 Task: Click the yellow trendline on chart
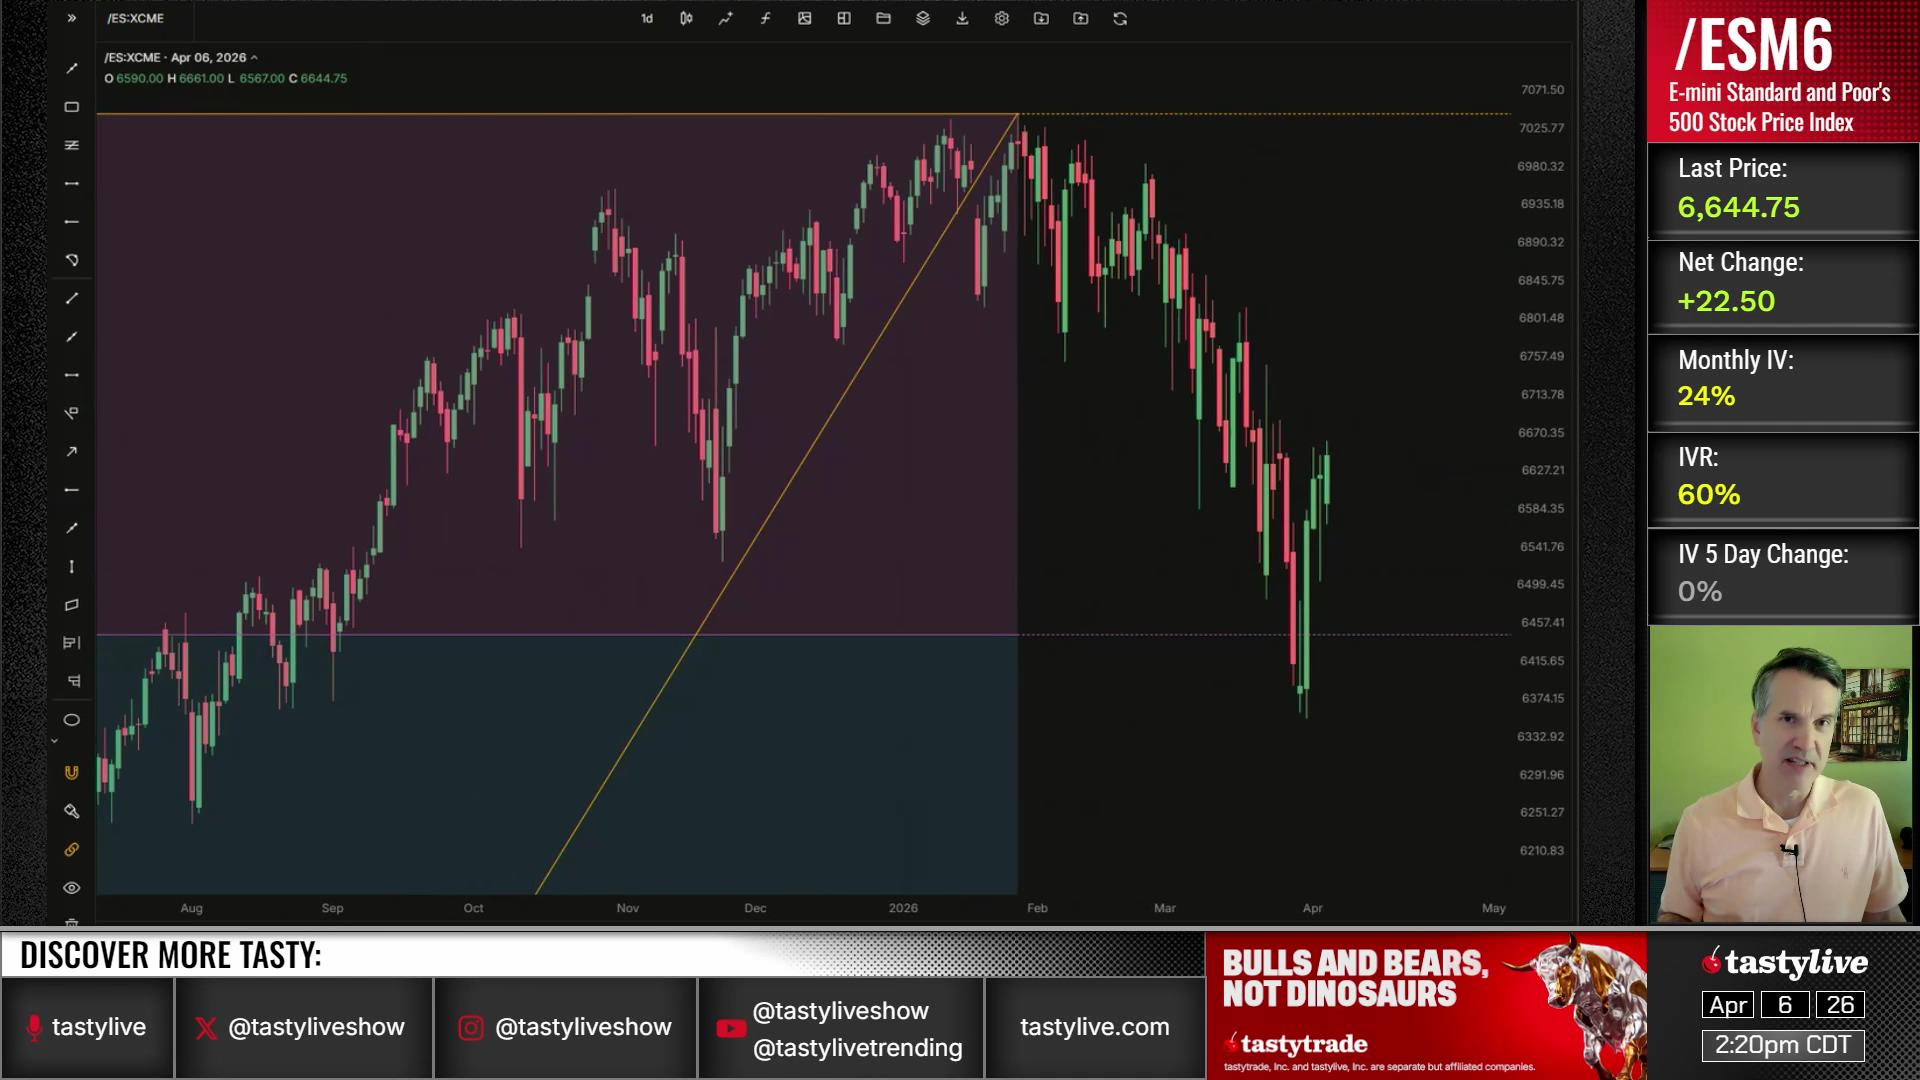(800, 468)
